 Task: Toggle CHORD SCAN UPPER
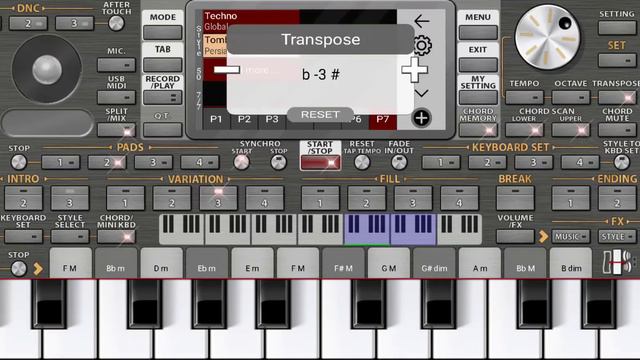point(571,130)
